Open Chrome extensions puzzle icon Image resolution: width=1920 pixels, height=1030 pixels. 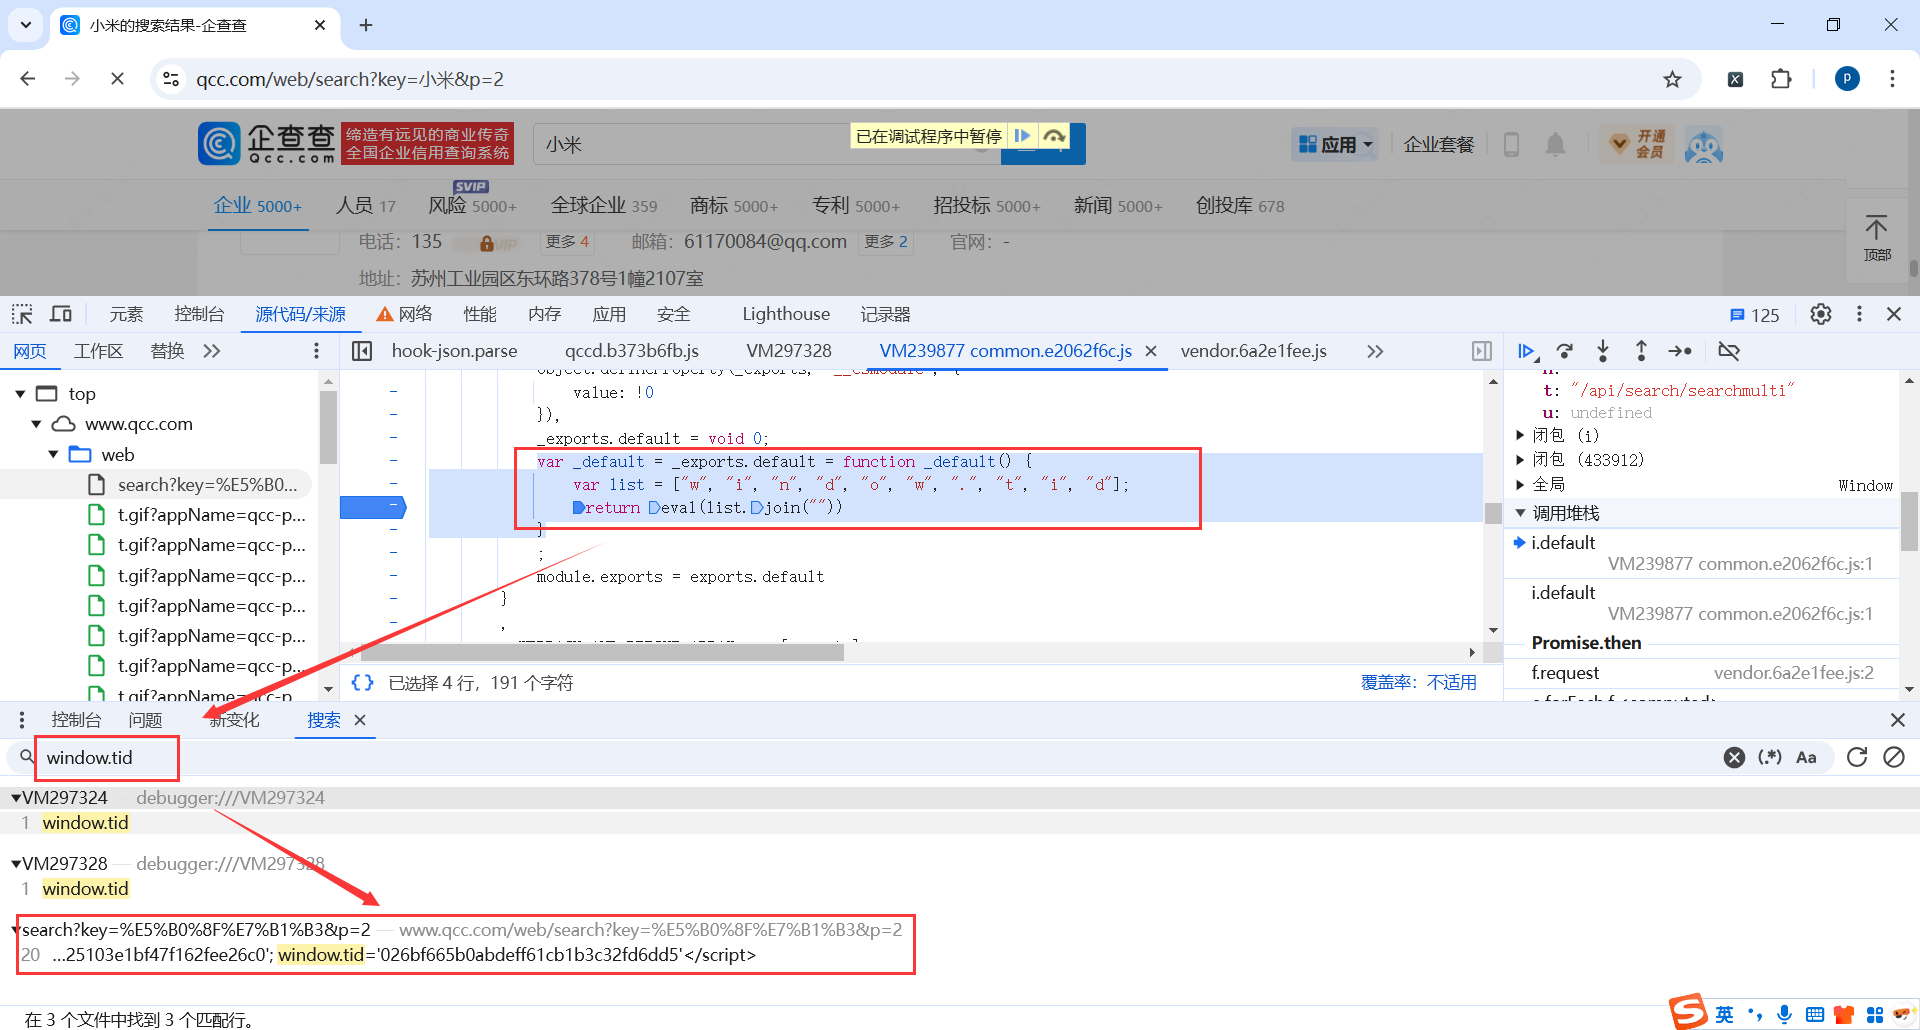point(1781,79)
